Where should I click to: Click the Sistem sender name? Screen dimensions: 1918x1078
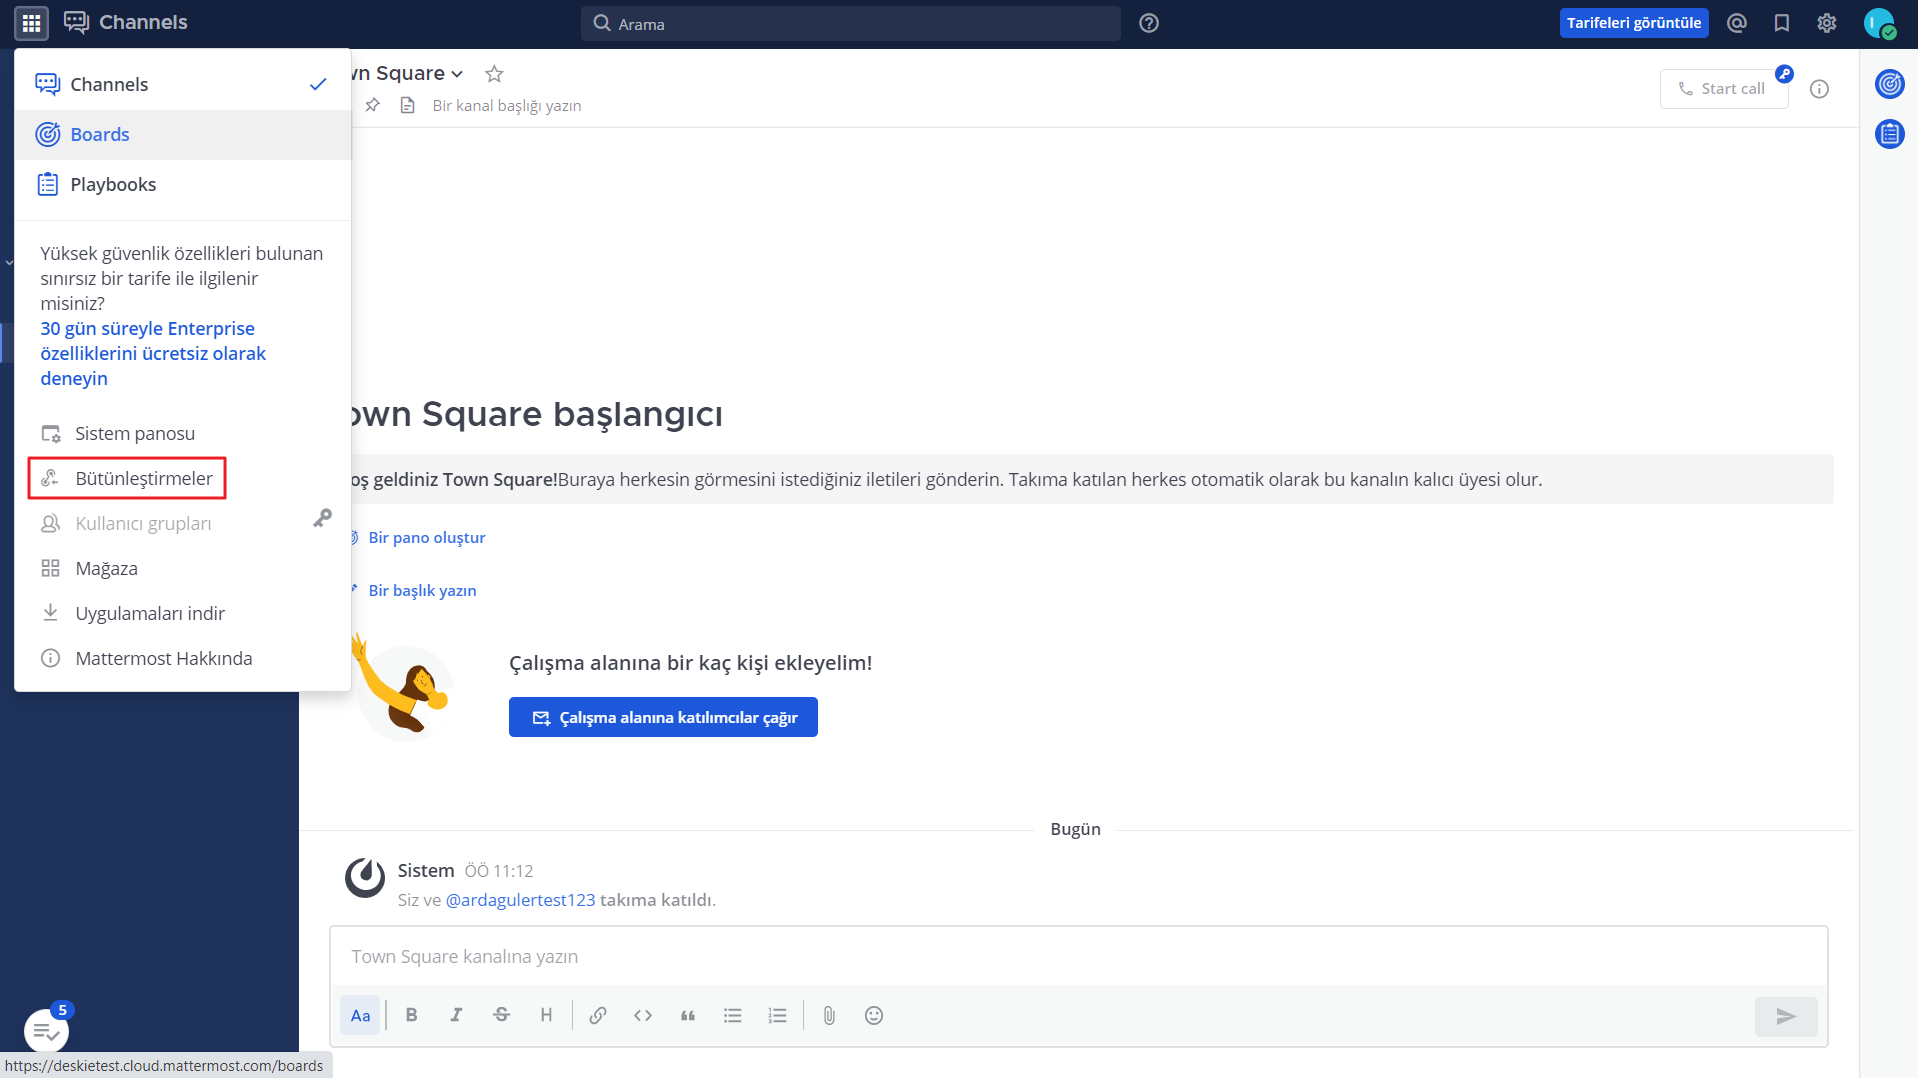point(426,871)
